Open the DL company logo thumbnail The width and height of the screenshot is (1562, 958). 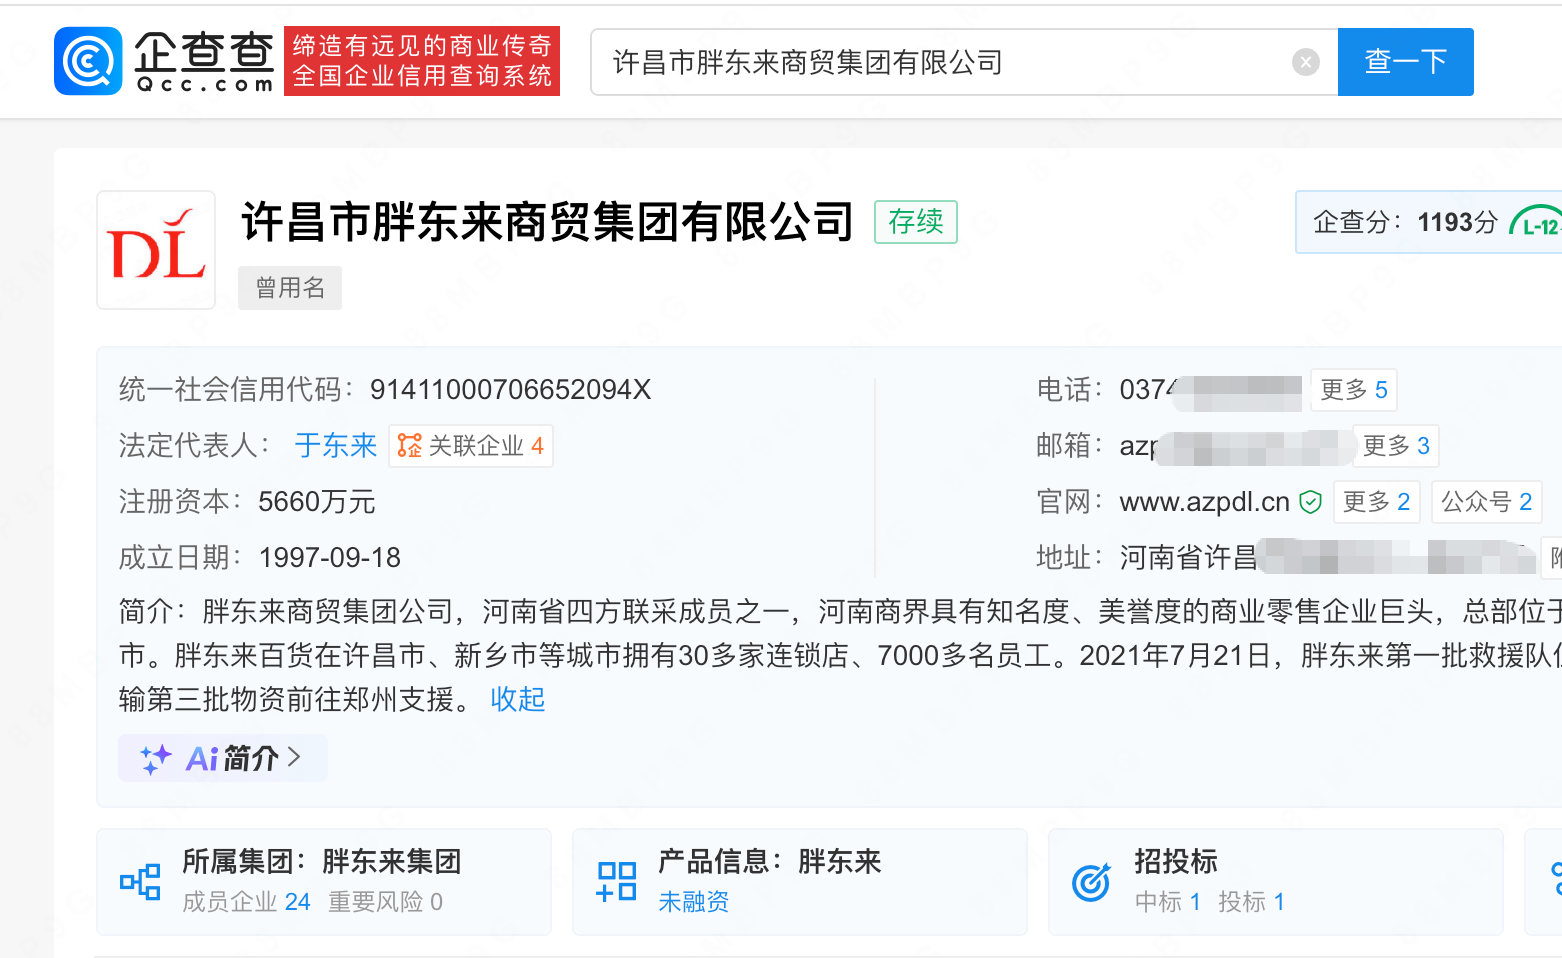pyautogui.click(x=156, y=250)
